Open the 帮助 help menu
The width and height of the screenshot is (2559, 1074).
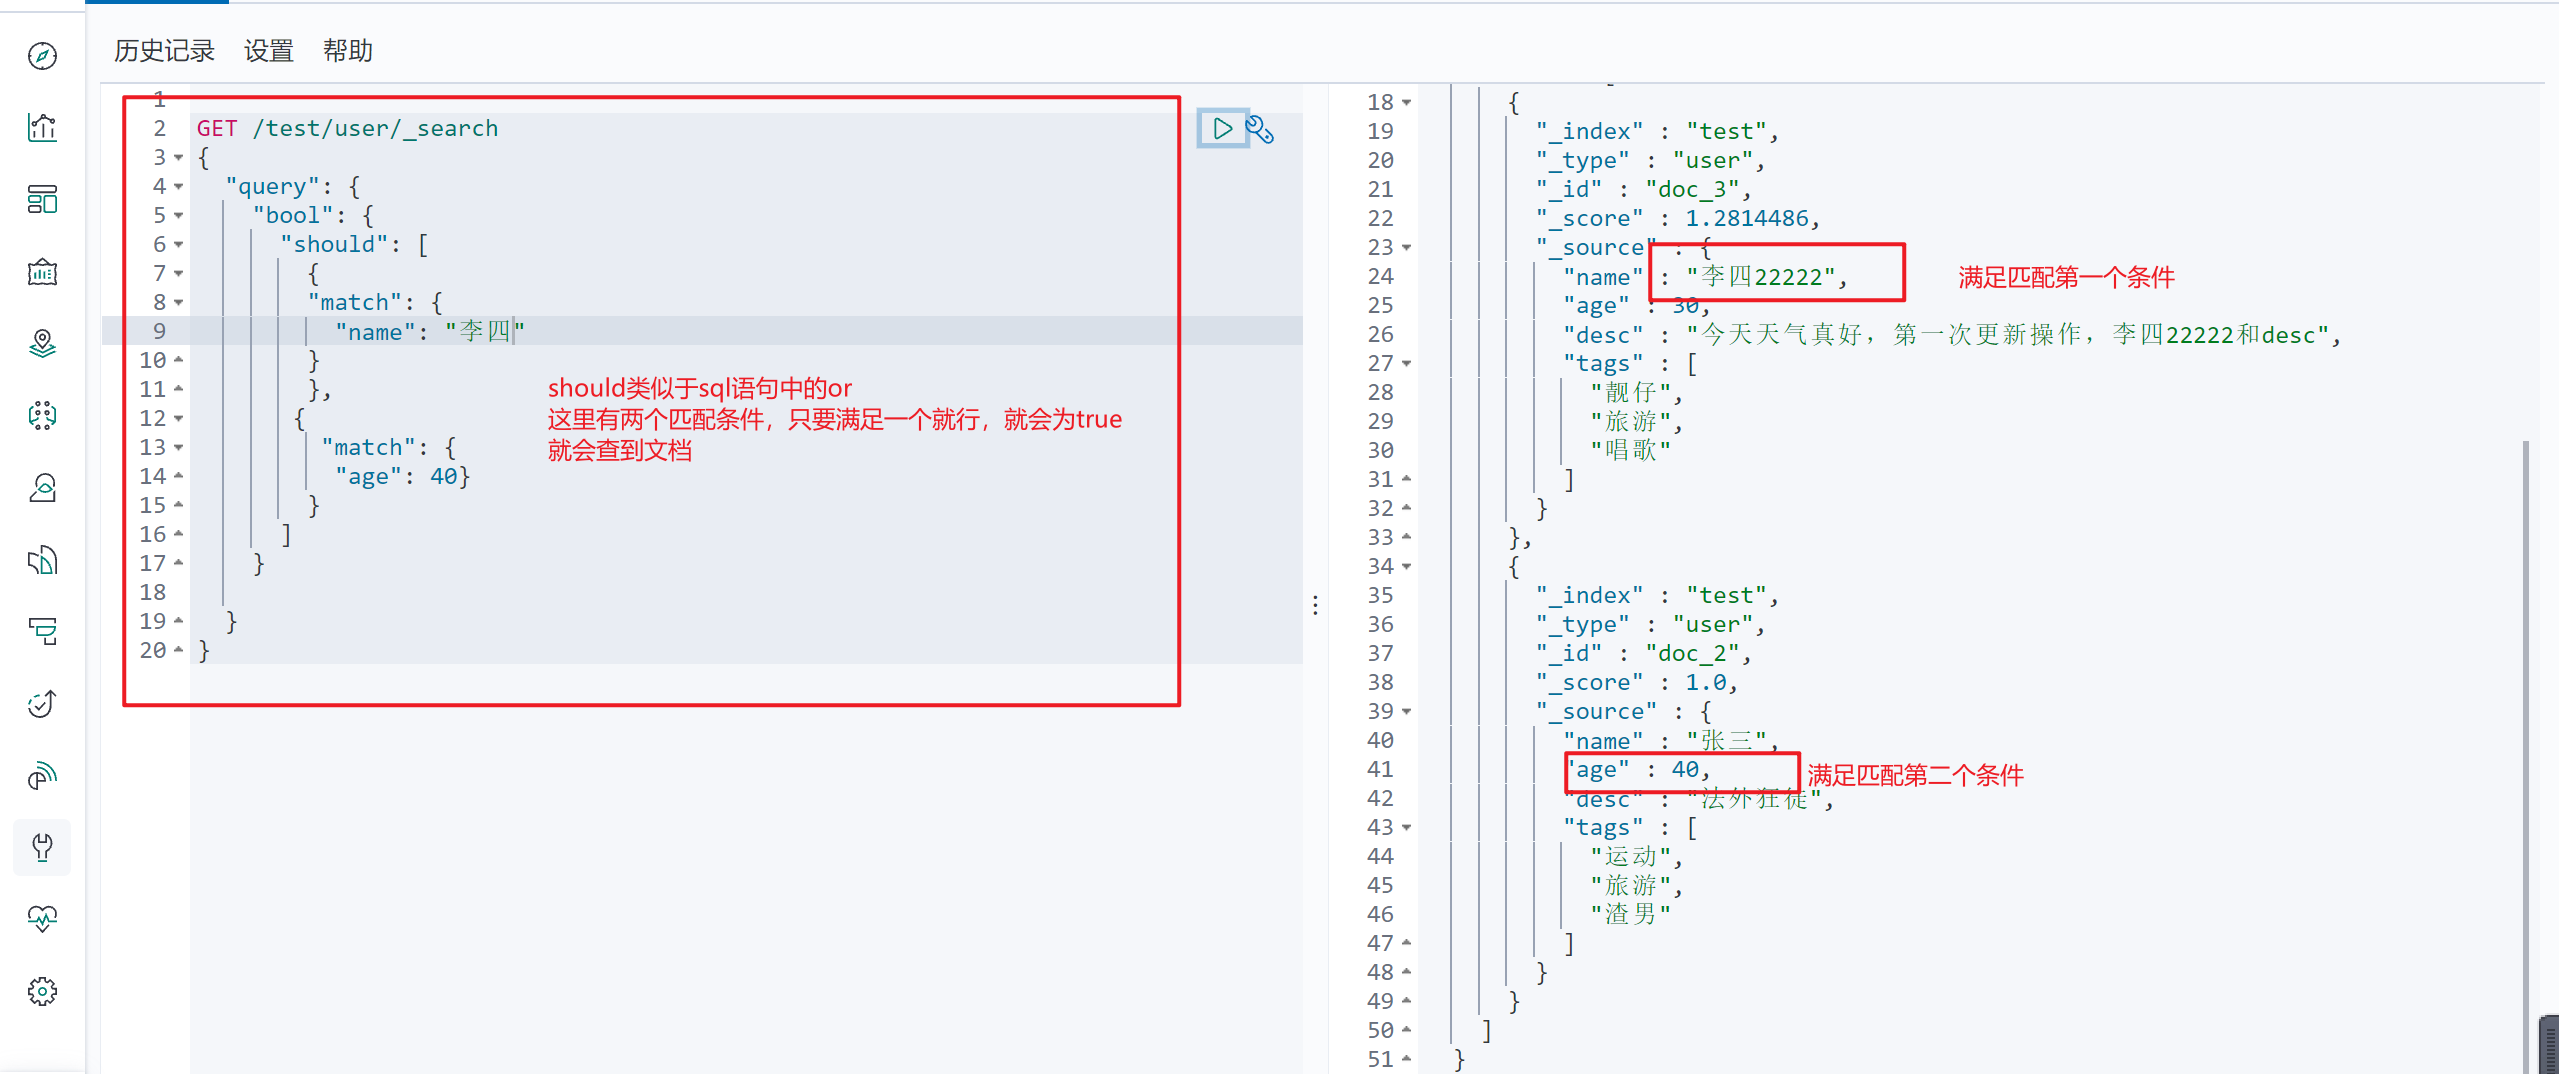[x=347, y=51]
